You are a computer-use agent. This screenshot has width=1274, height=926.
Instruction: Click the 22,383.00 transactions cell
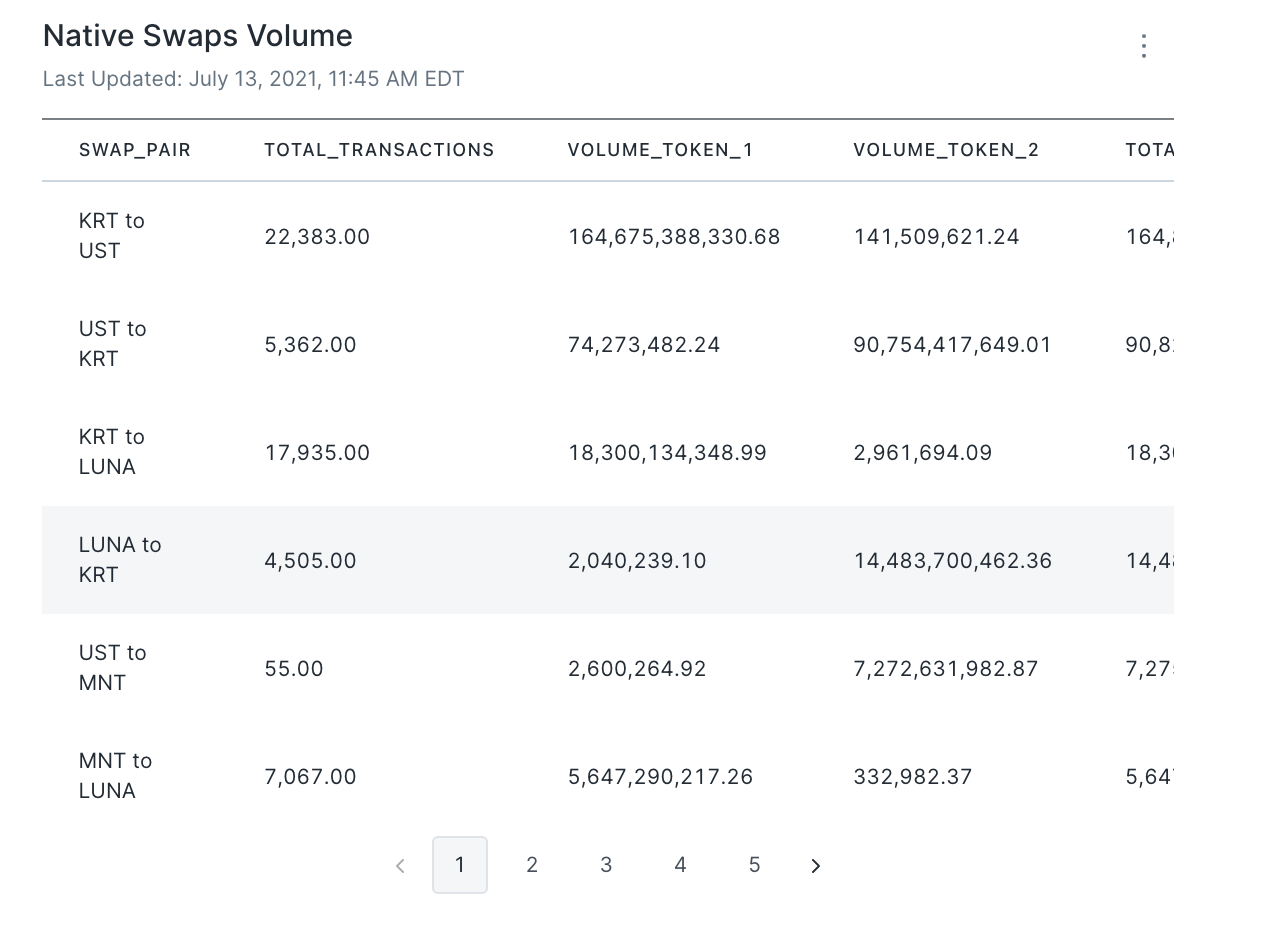(x=317, y=237)
